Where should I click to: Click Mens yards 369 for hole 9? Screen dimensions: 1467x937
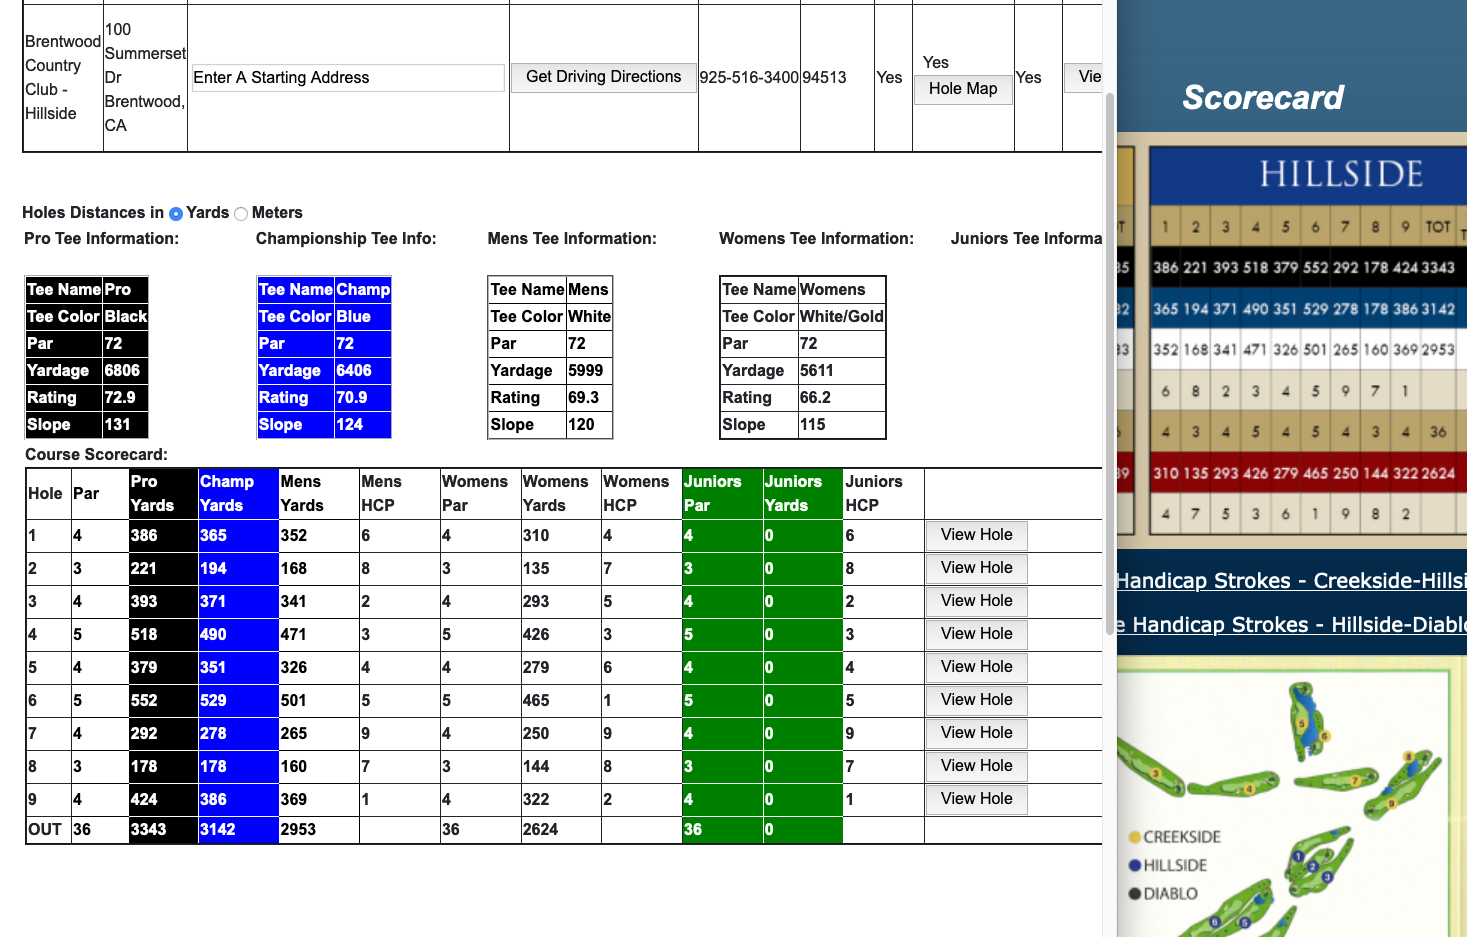[294, 800]
